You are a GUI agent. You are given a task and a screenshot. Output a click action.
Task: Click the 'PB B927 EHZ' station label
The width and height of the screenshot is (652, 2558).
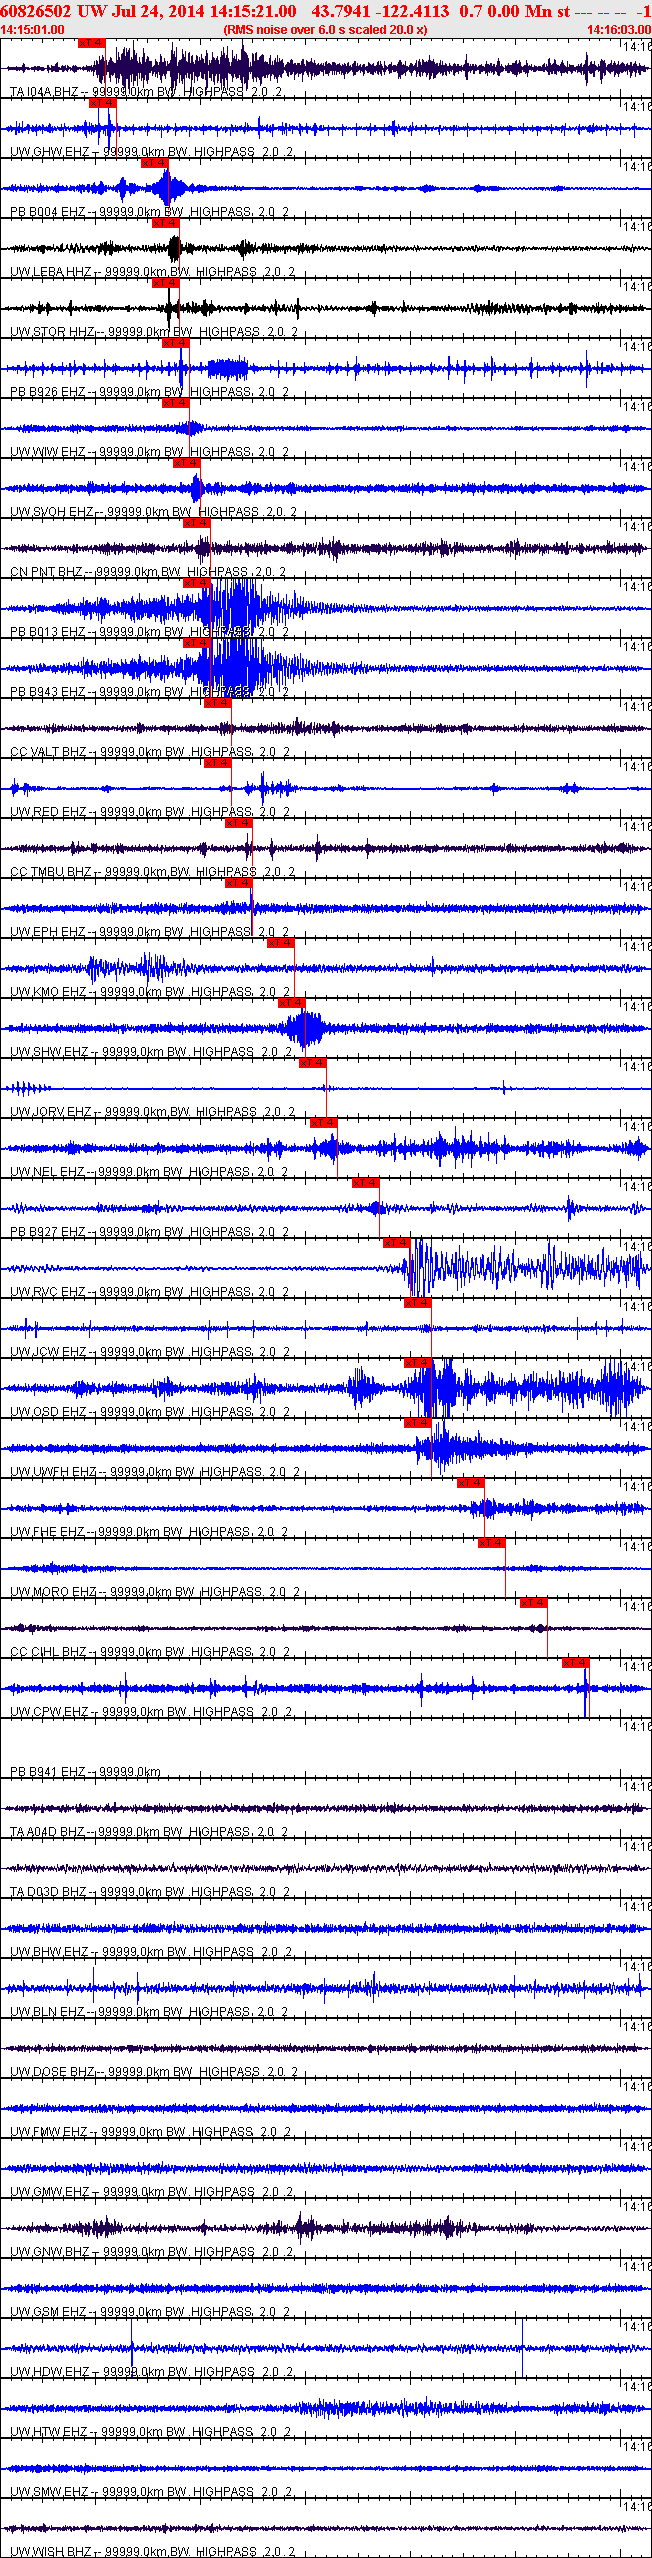point(47,1232)
